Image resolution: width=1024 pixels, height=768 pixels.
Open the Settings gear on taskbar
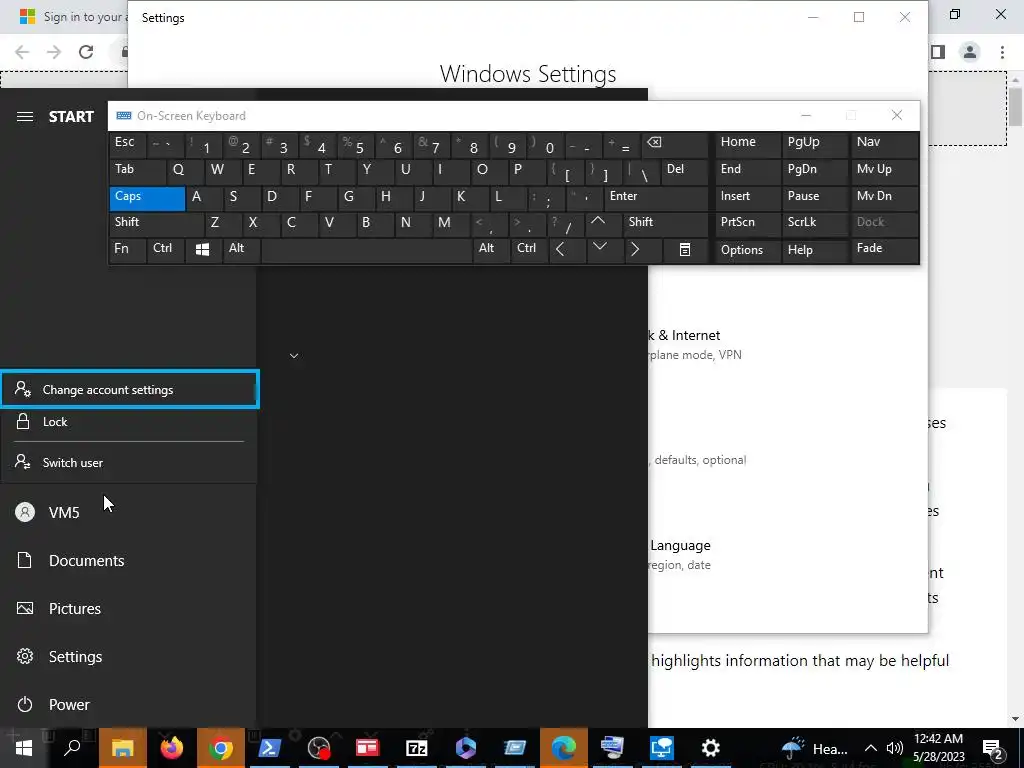[711, 748]
